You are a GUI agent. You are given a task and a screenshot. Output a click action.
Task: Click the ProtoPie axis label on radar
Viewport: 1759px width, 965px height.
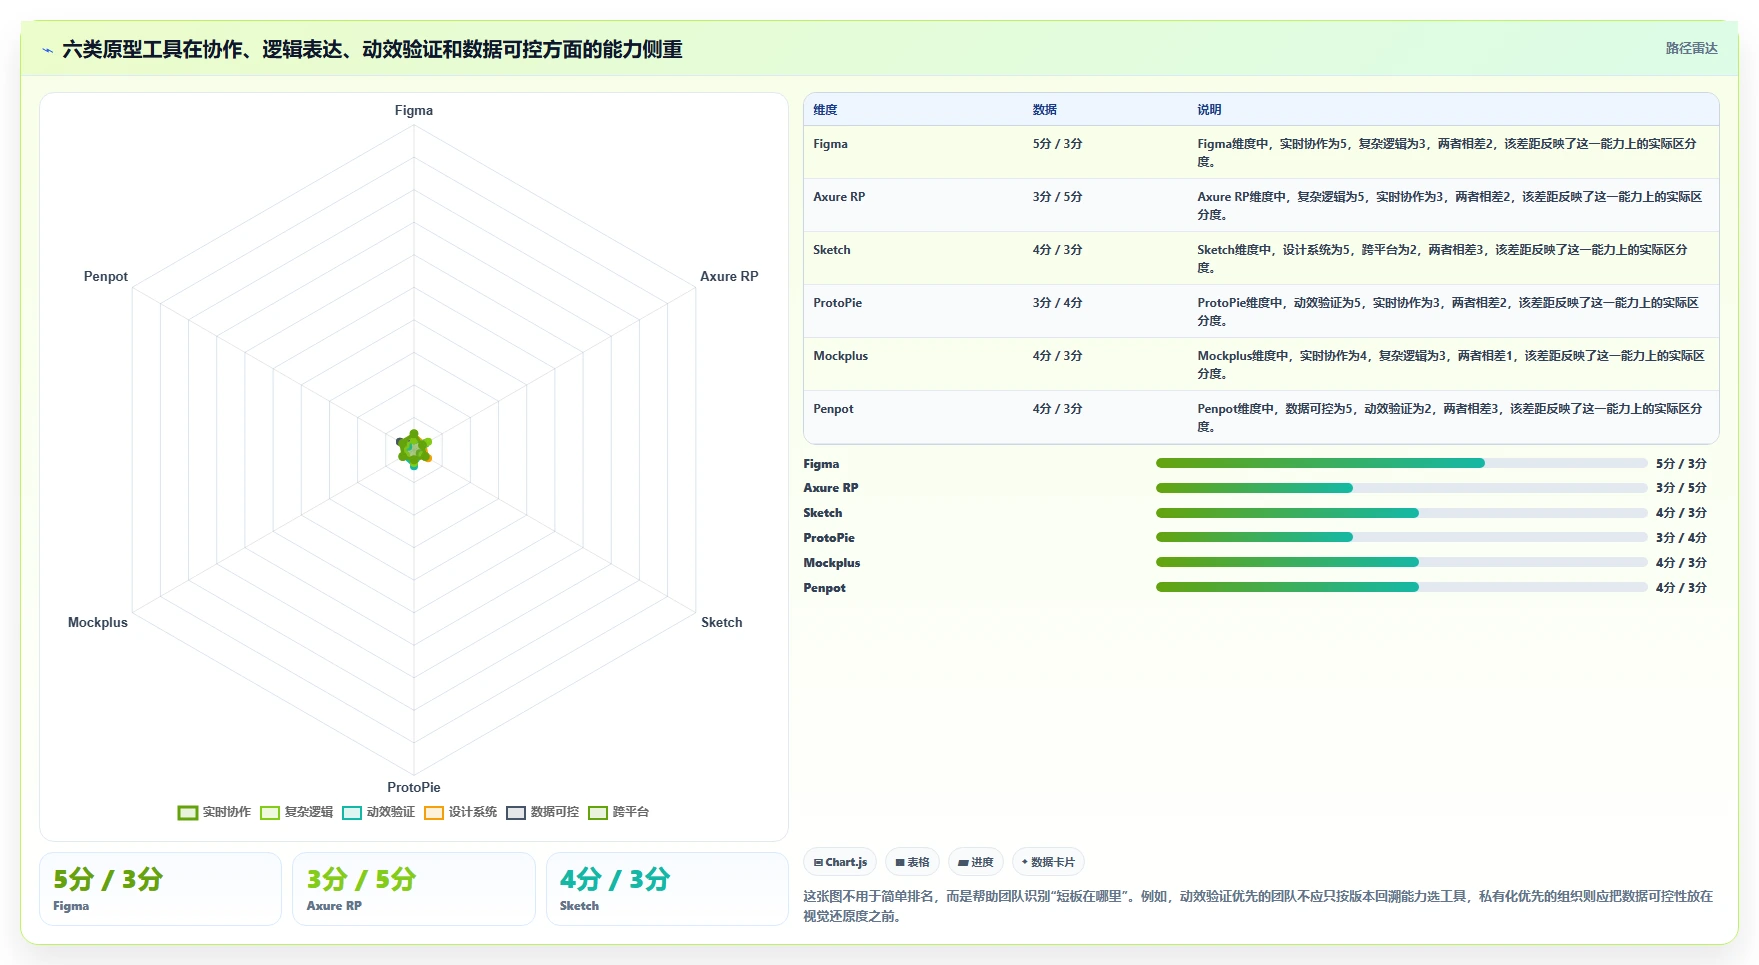tap(414, 787)
